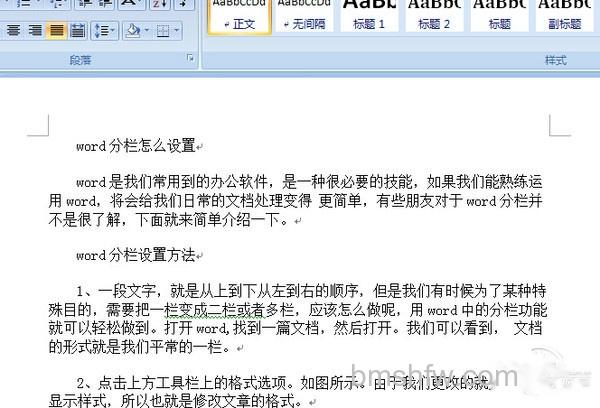Toggle the highlighted justify alignment button
The height and width of the screenshot is (408, 600).
tap(57, 30)
